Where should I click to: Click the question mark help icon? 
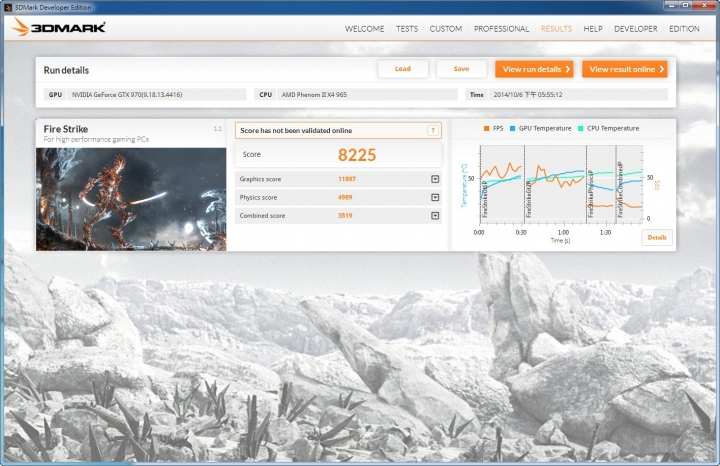(x=433, y=130)
